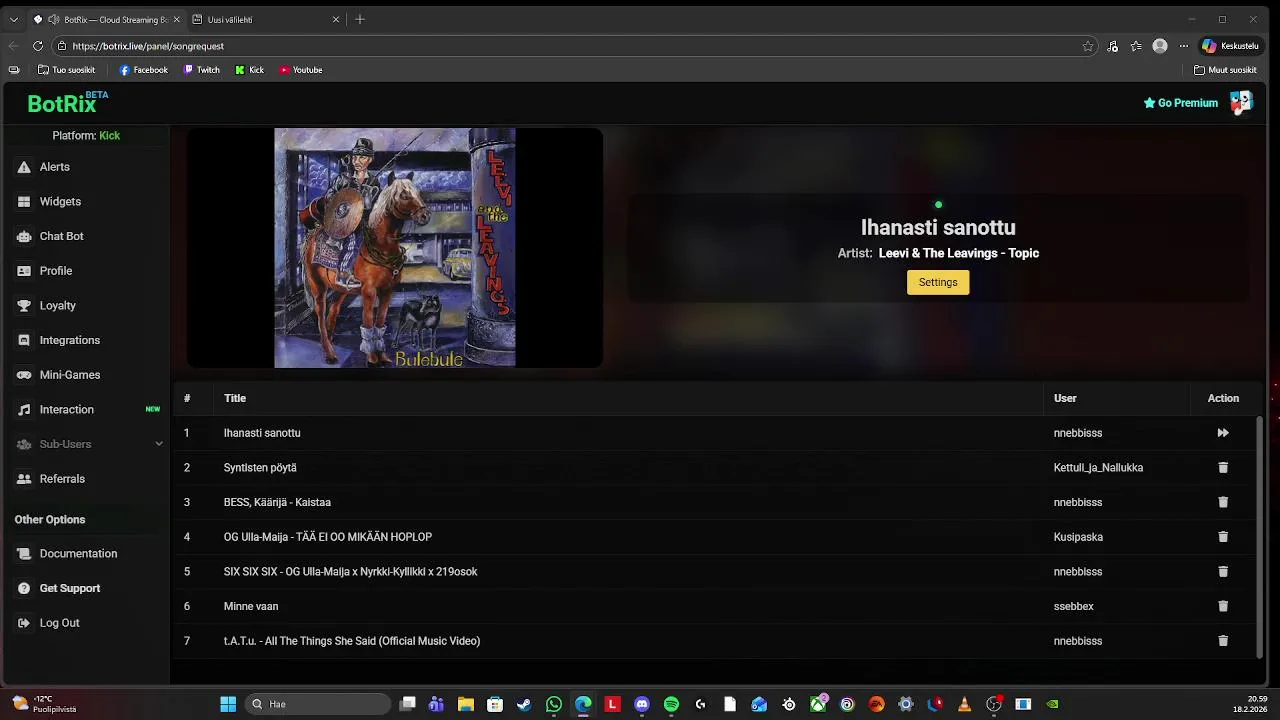Screen dimensions: 1280x720
Task: Open the favorites list icon
Action: click(1136, 46)
